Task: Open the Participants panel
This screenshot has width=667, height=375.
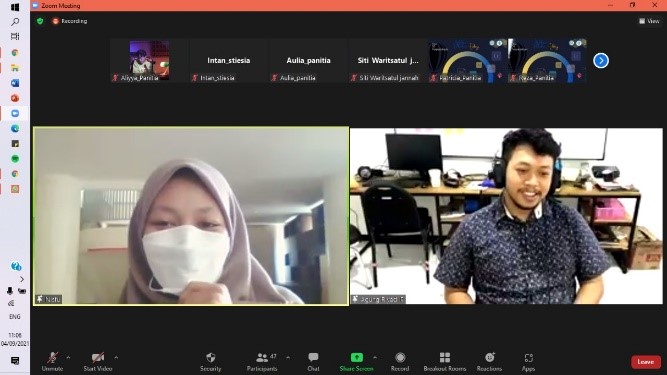Action: point(262,361)
